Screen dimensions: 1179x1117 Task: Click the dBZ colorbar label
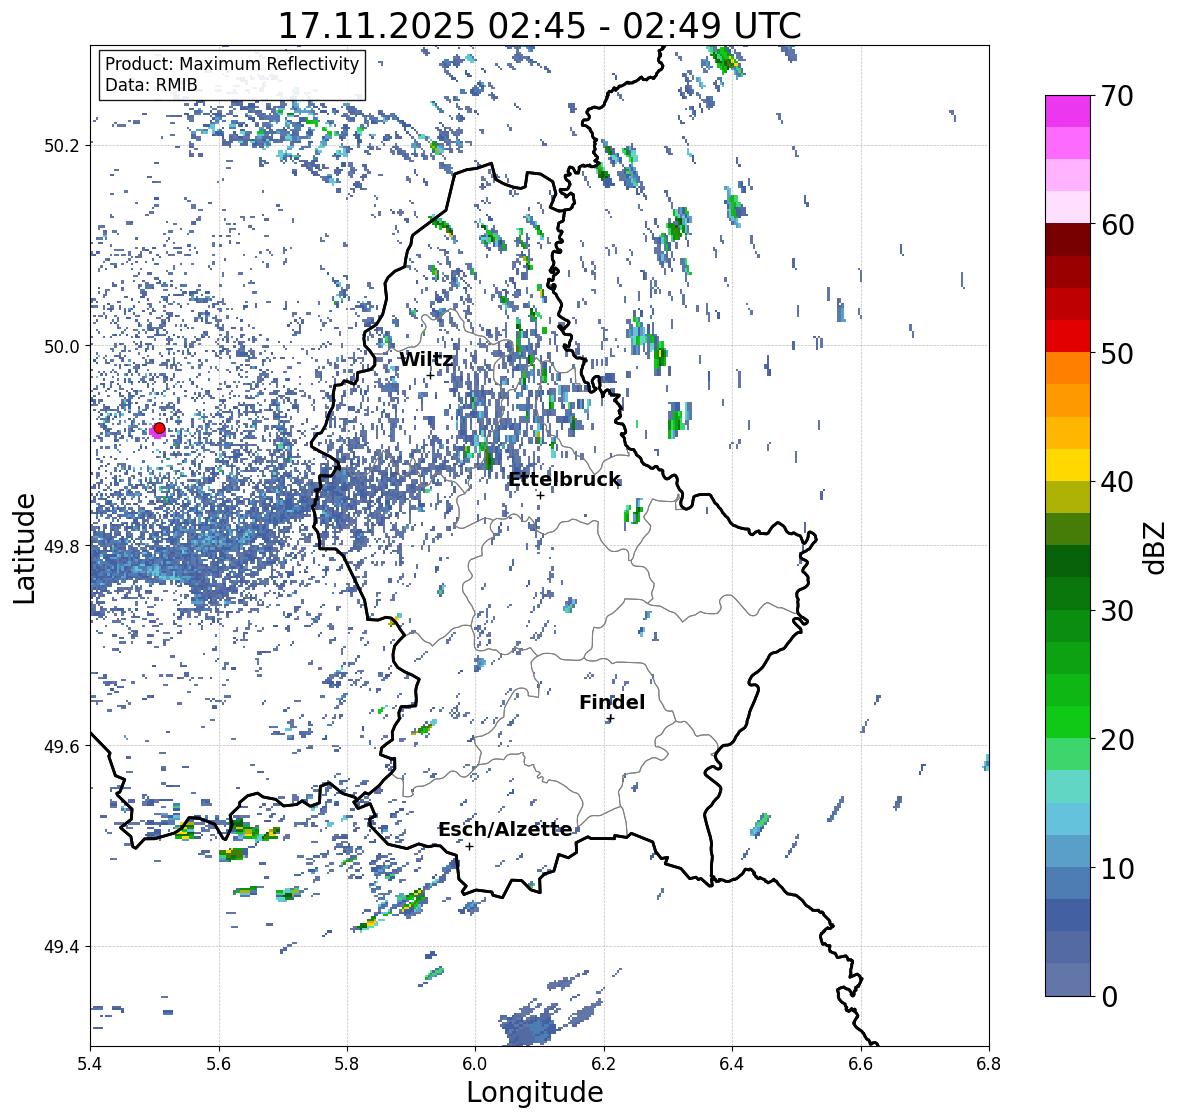pyautogui.click(x=1155, y=548)
